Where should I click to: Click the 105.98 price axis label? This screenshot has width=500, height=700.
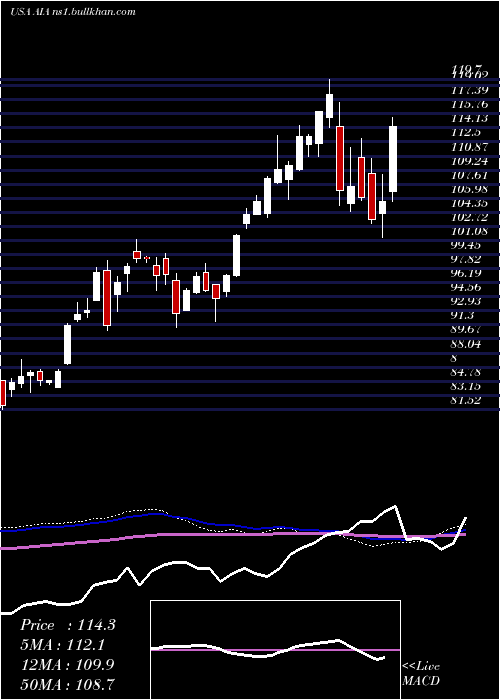pos(470,189)
